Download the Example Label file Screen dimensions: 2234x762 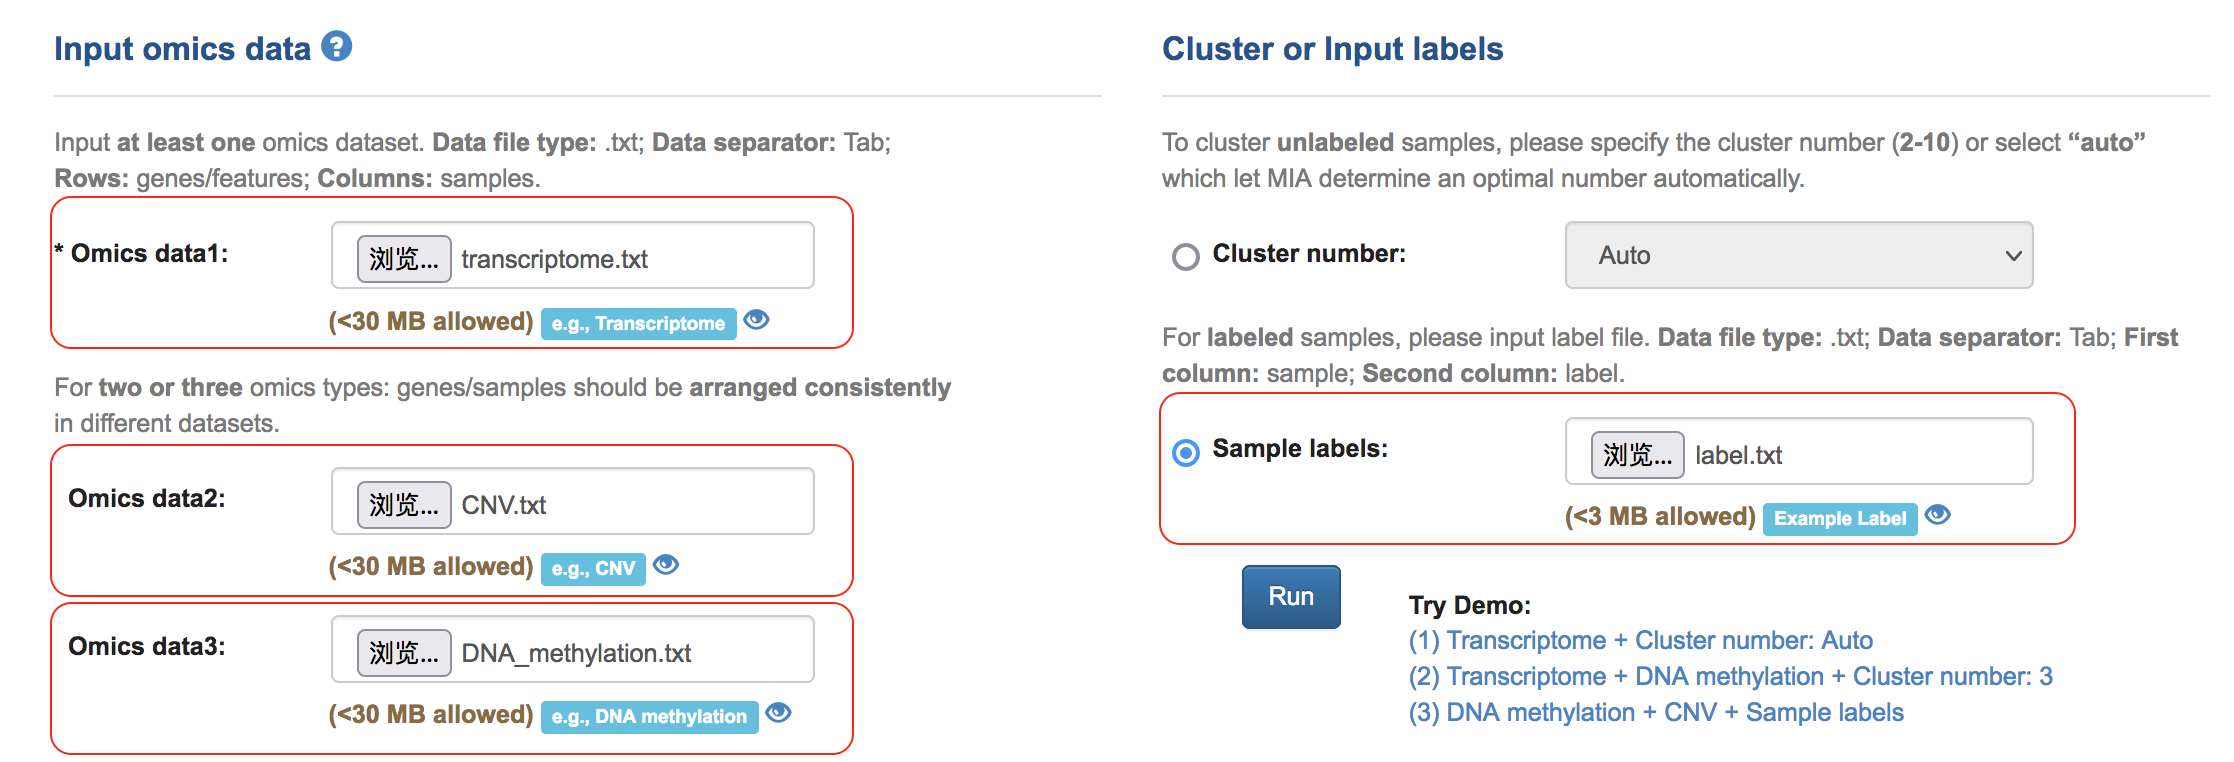(x=1839, y=518)
